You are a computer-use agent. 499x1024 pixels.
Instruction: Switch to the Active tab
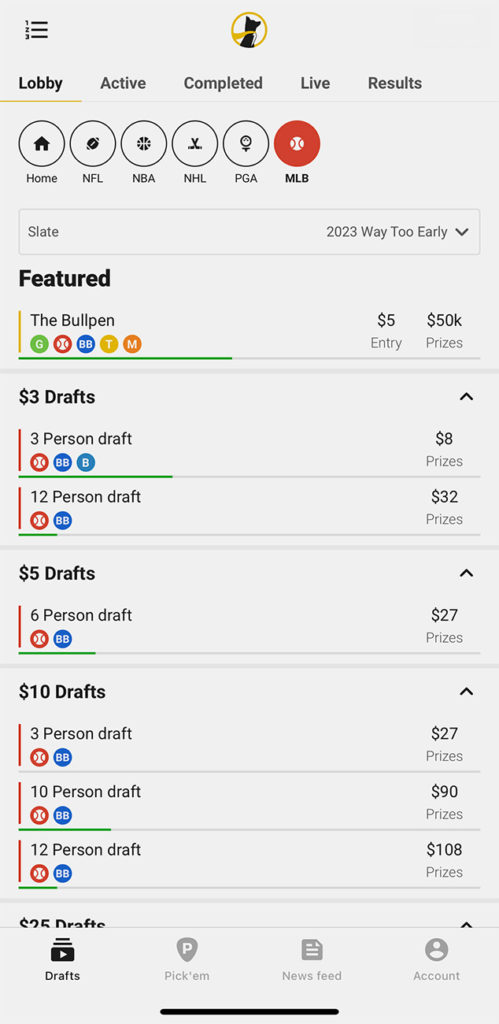[x=123, y=83]
